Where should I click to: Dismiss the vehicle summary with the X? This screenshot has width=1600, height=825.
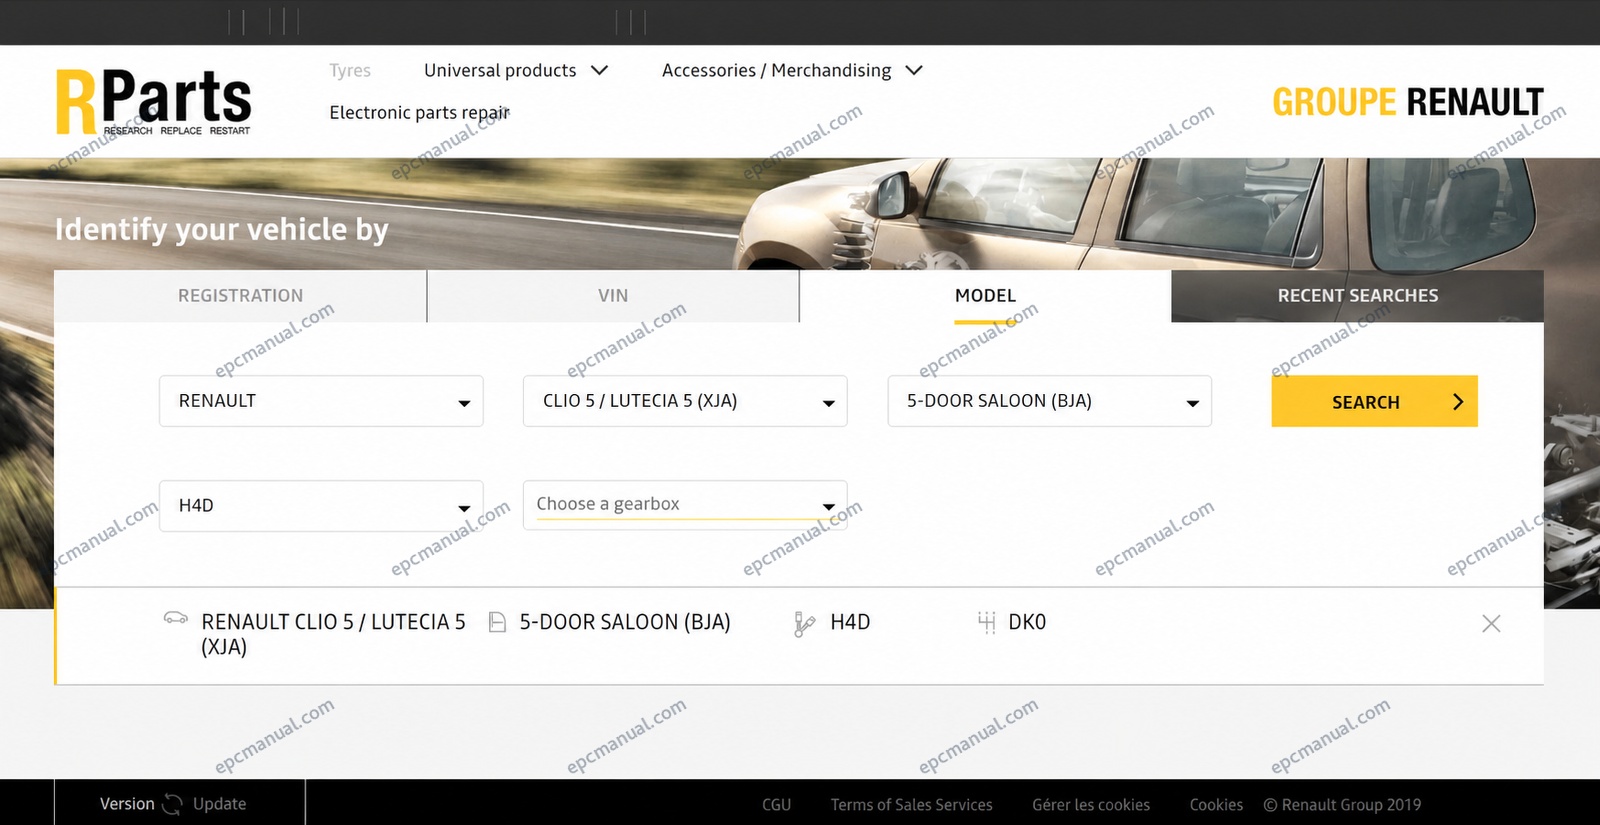point(1491,623)
